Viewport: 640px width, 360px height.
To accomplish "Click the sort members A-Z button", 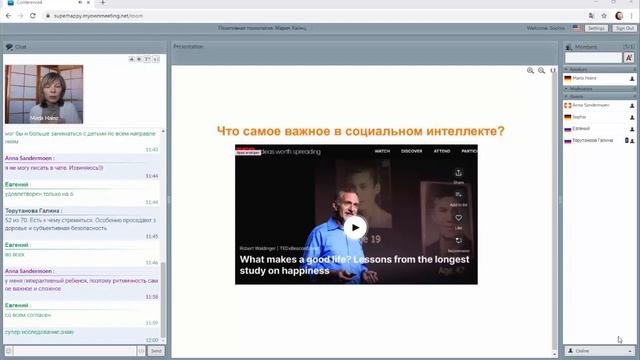I will pos(629,58).
